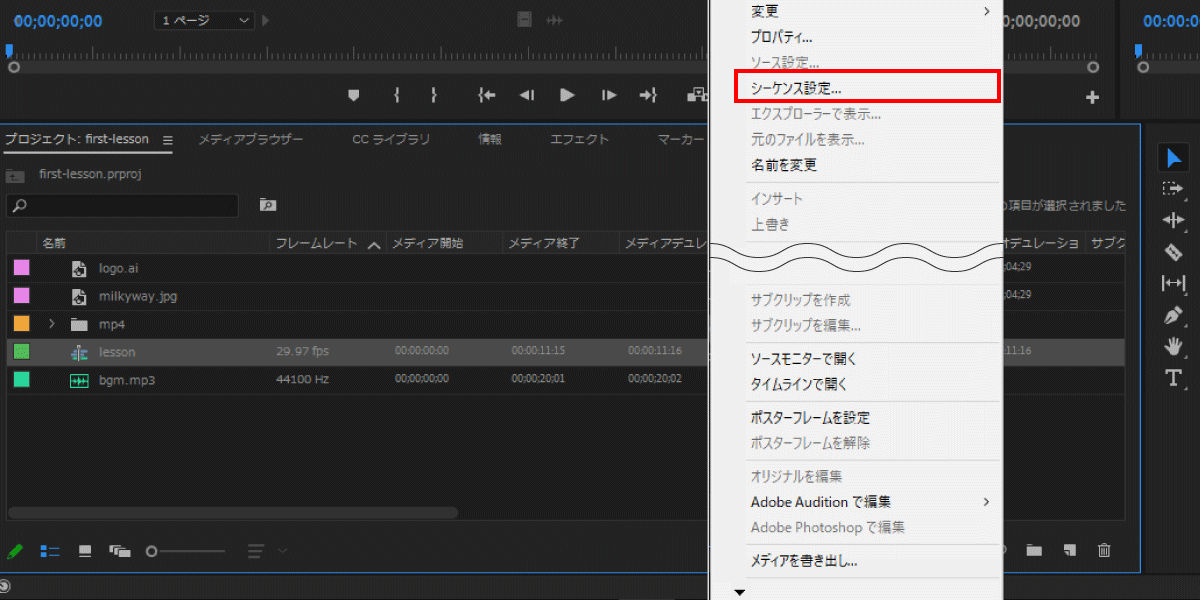Adjust the thumbnail zoom slider

pos(186,551)
